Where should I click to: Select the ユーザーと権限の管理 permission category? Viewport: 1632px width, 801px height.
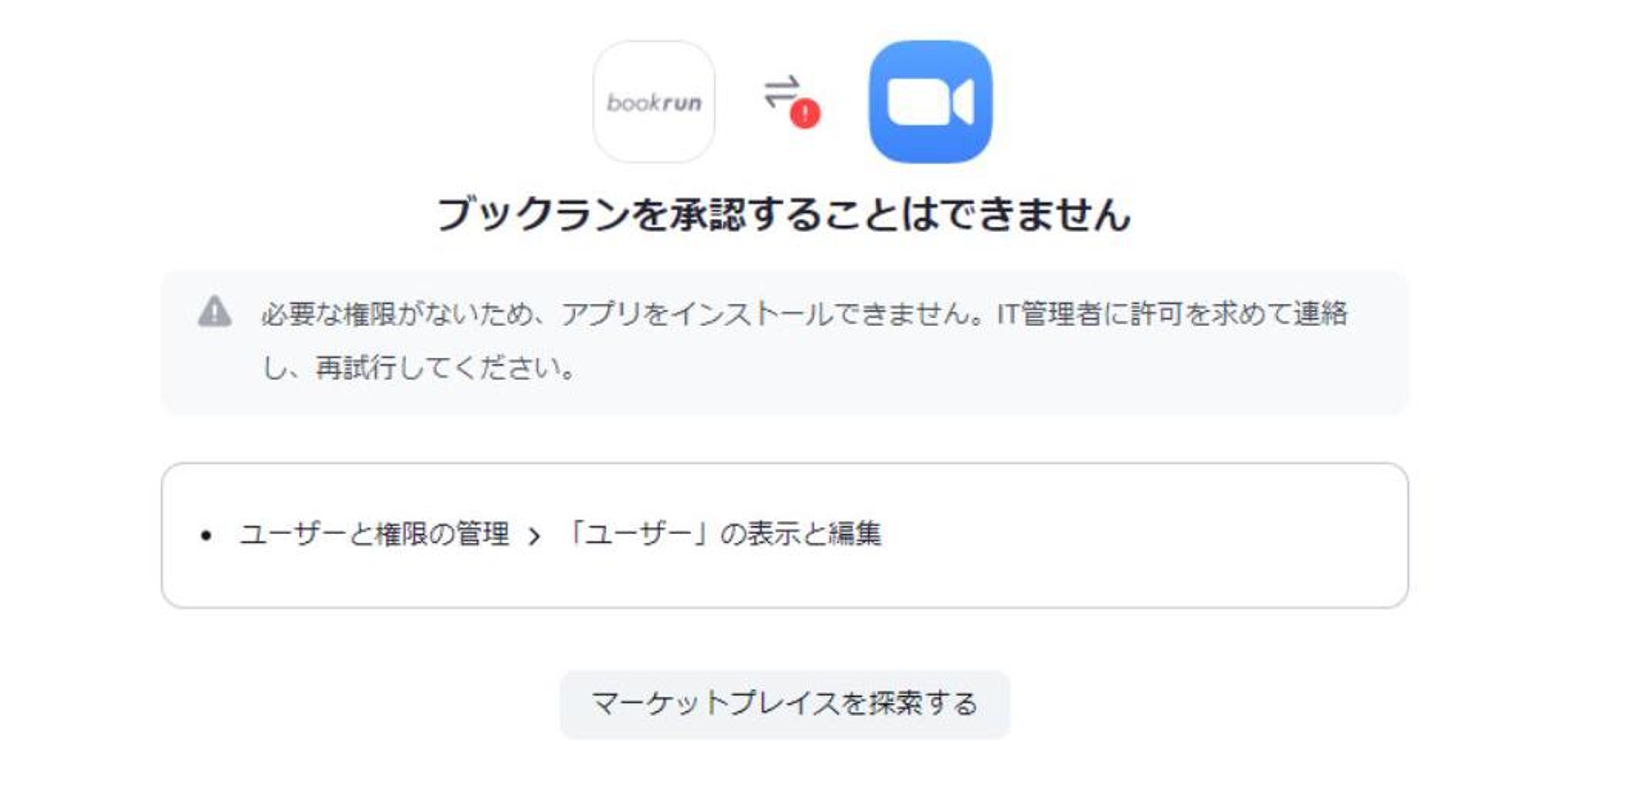(x=375, y=534)
